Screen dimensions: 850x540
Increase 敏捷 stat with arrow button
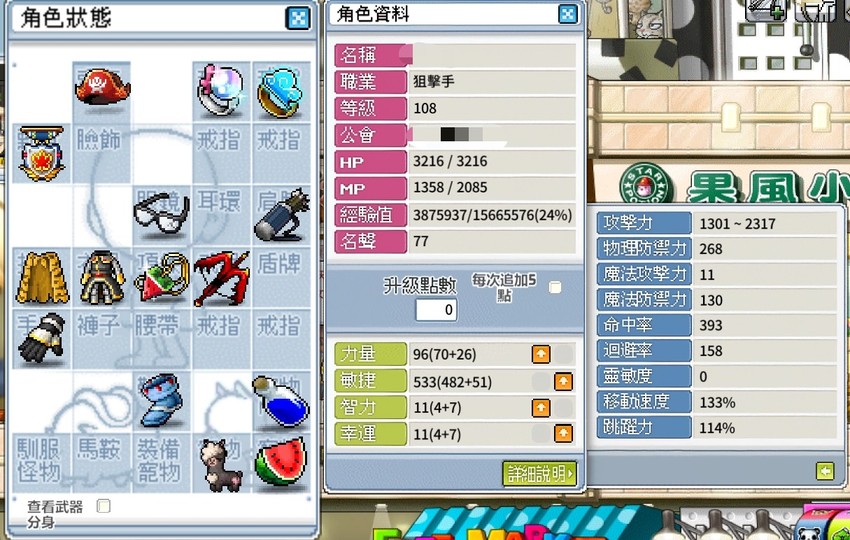[x=563, y=381]
